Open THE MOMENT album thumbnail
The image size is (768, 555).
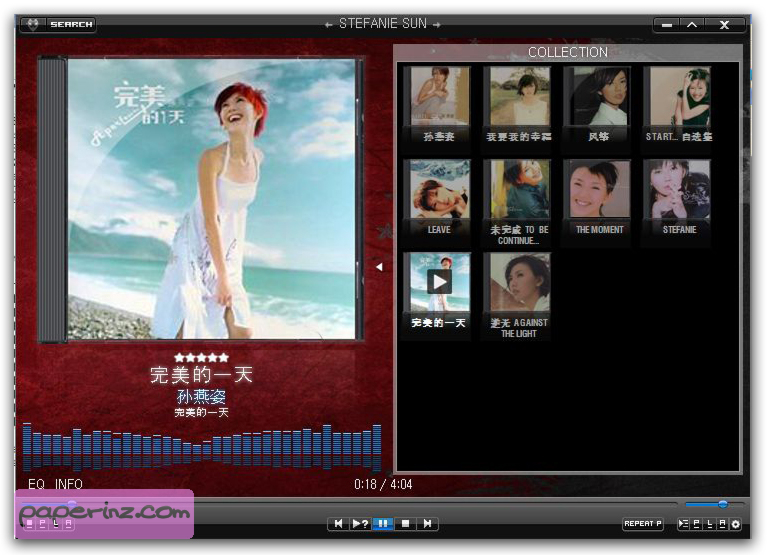point(599,197)
